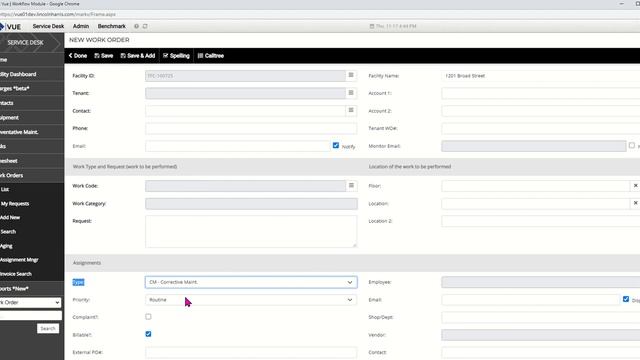Viewport: 640px width, 360px height.
Task: Open Contacts in the sidebar
Action: point(32,103)
